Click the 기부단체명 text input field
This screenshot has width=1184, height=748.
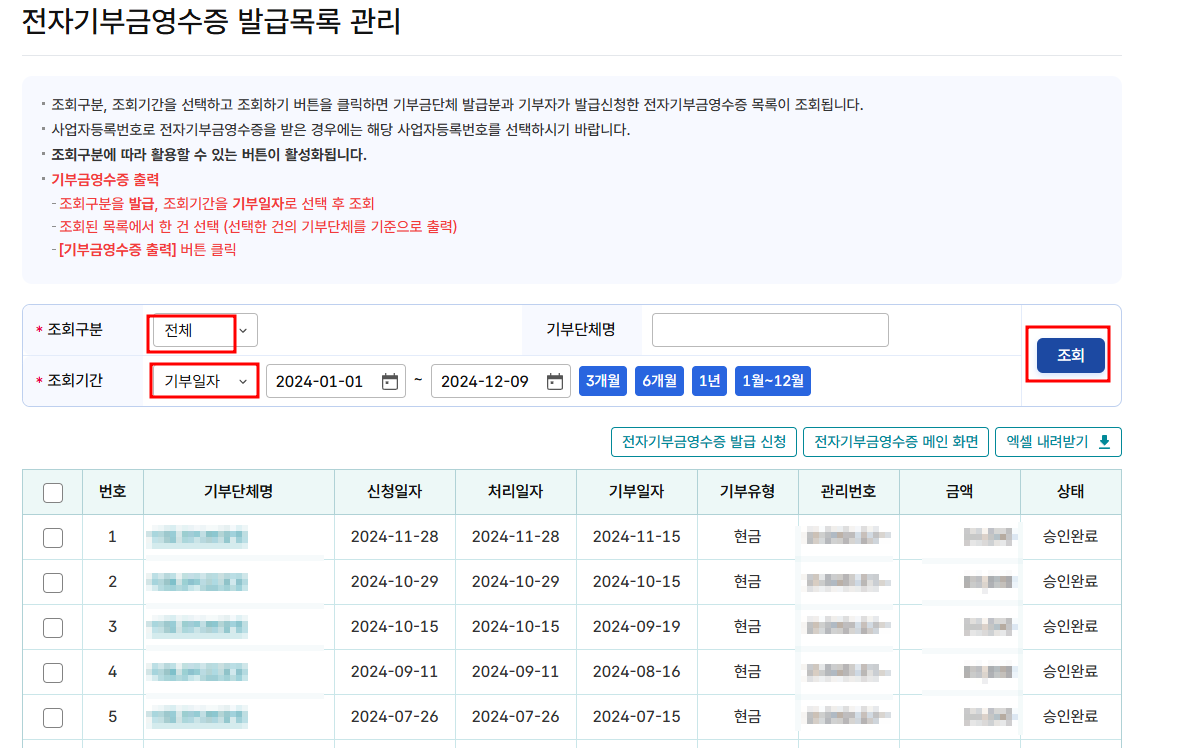(770, 330)
